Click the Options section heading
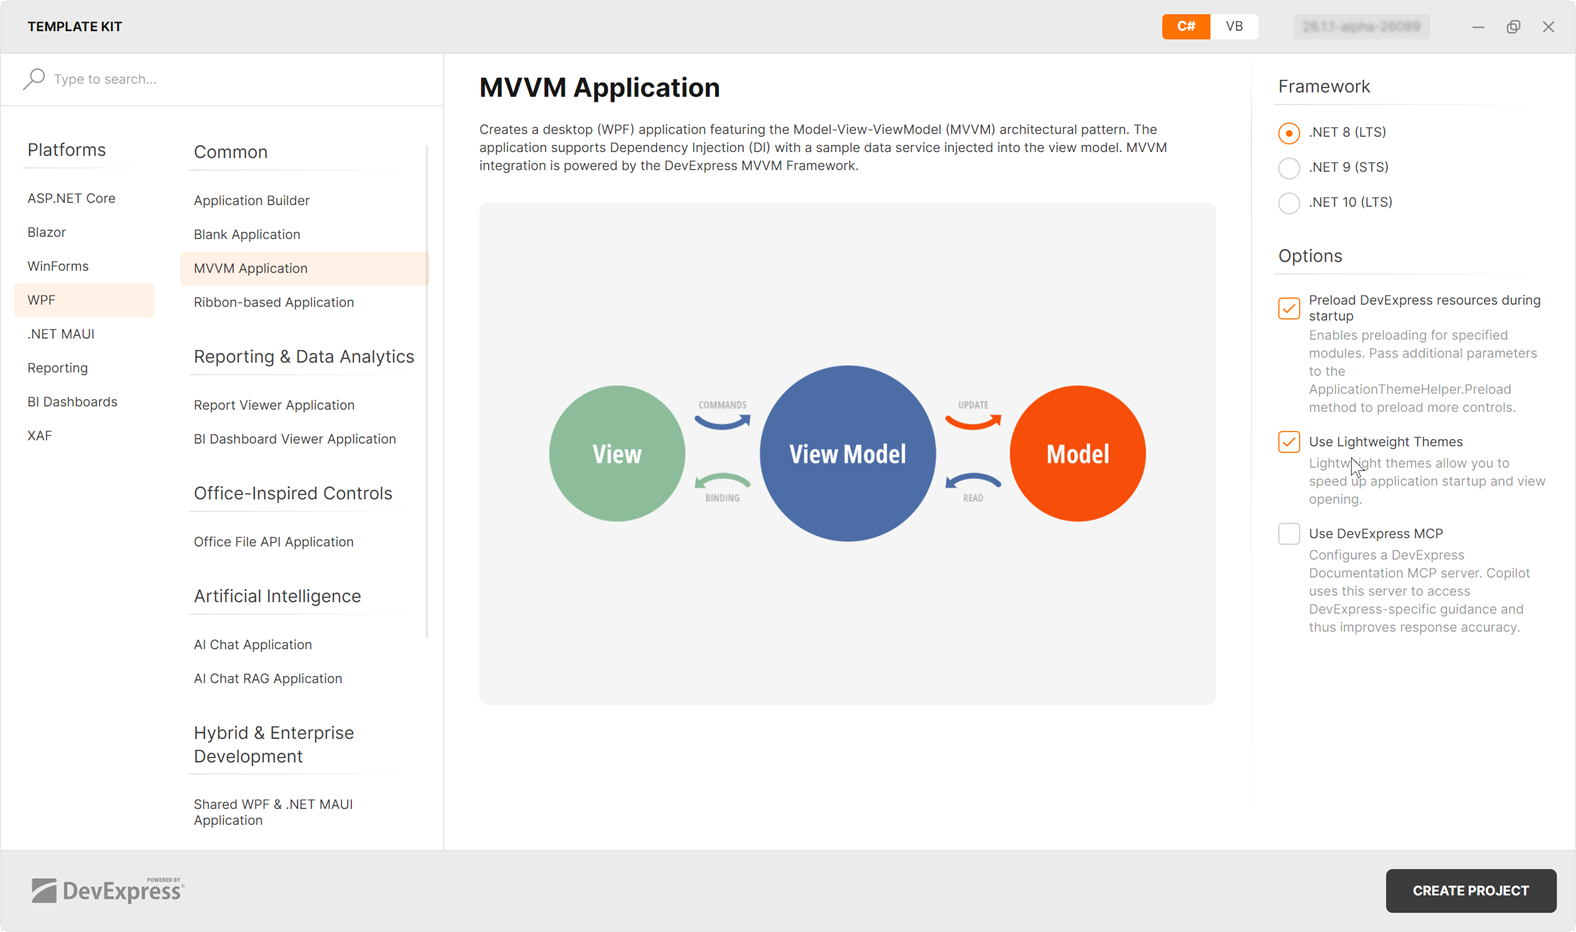 [1310, 256]
